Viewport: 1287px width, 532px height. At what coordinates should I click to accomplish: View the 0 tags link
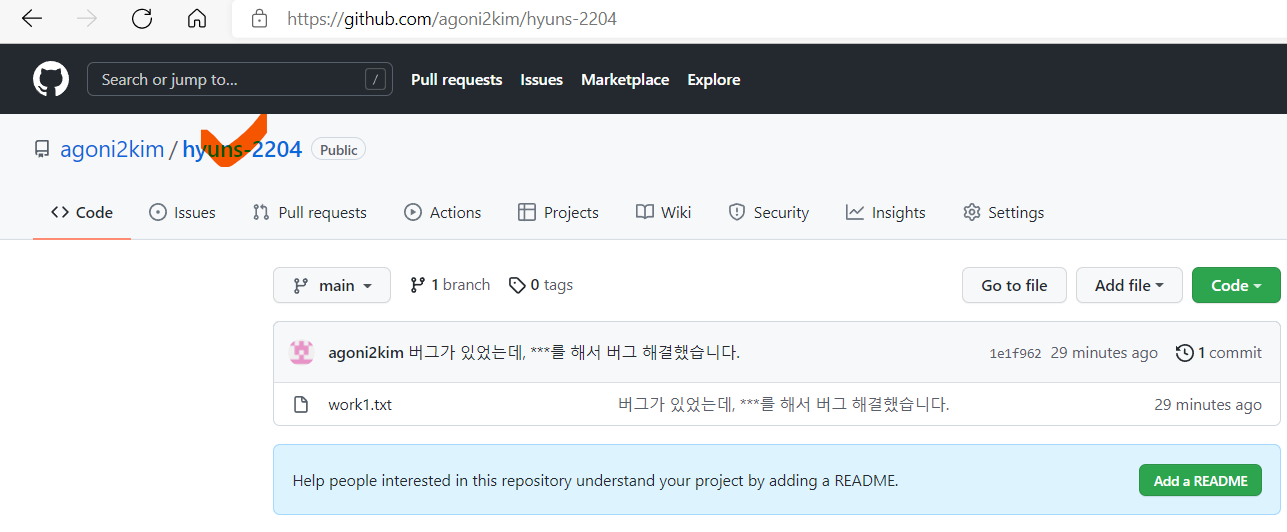point(541,285)
